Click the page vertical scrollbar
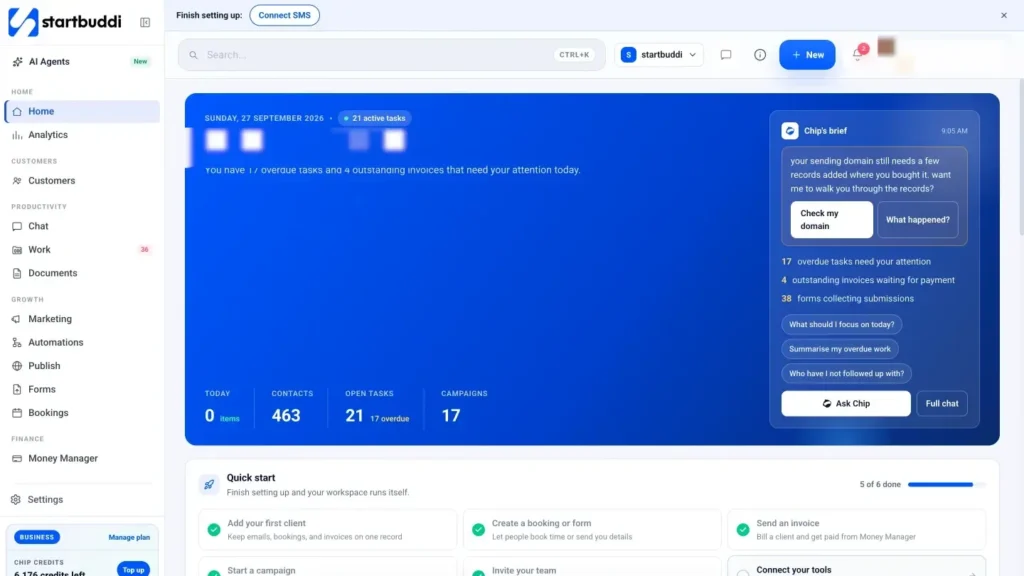The height and width of the screenshot is (576, 1024). (x=1021, y=157)
